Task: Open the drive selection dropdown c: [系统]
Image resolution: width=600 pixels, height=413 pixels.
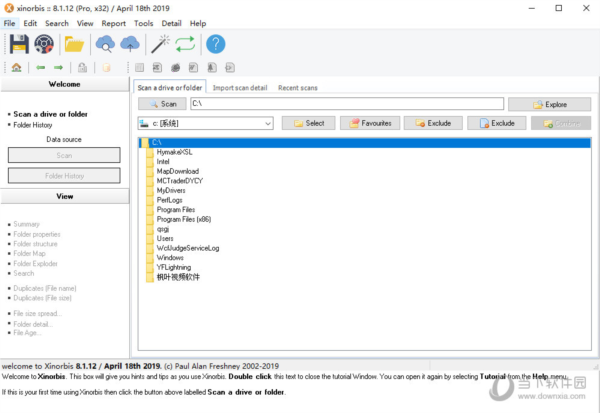Action: [x=205, y=123]
